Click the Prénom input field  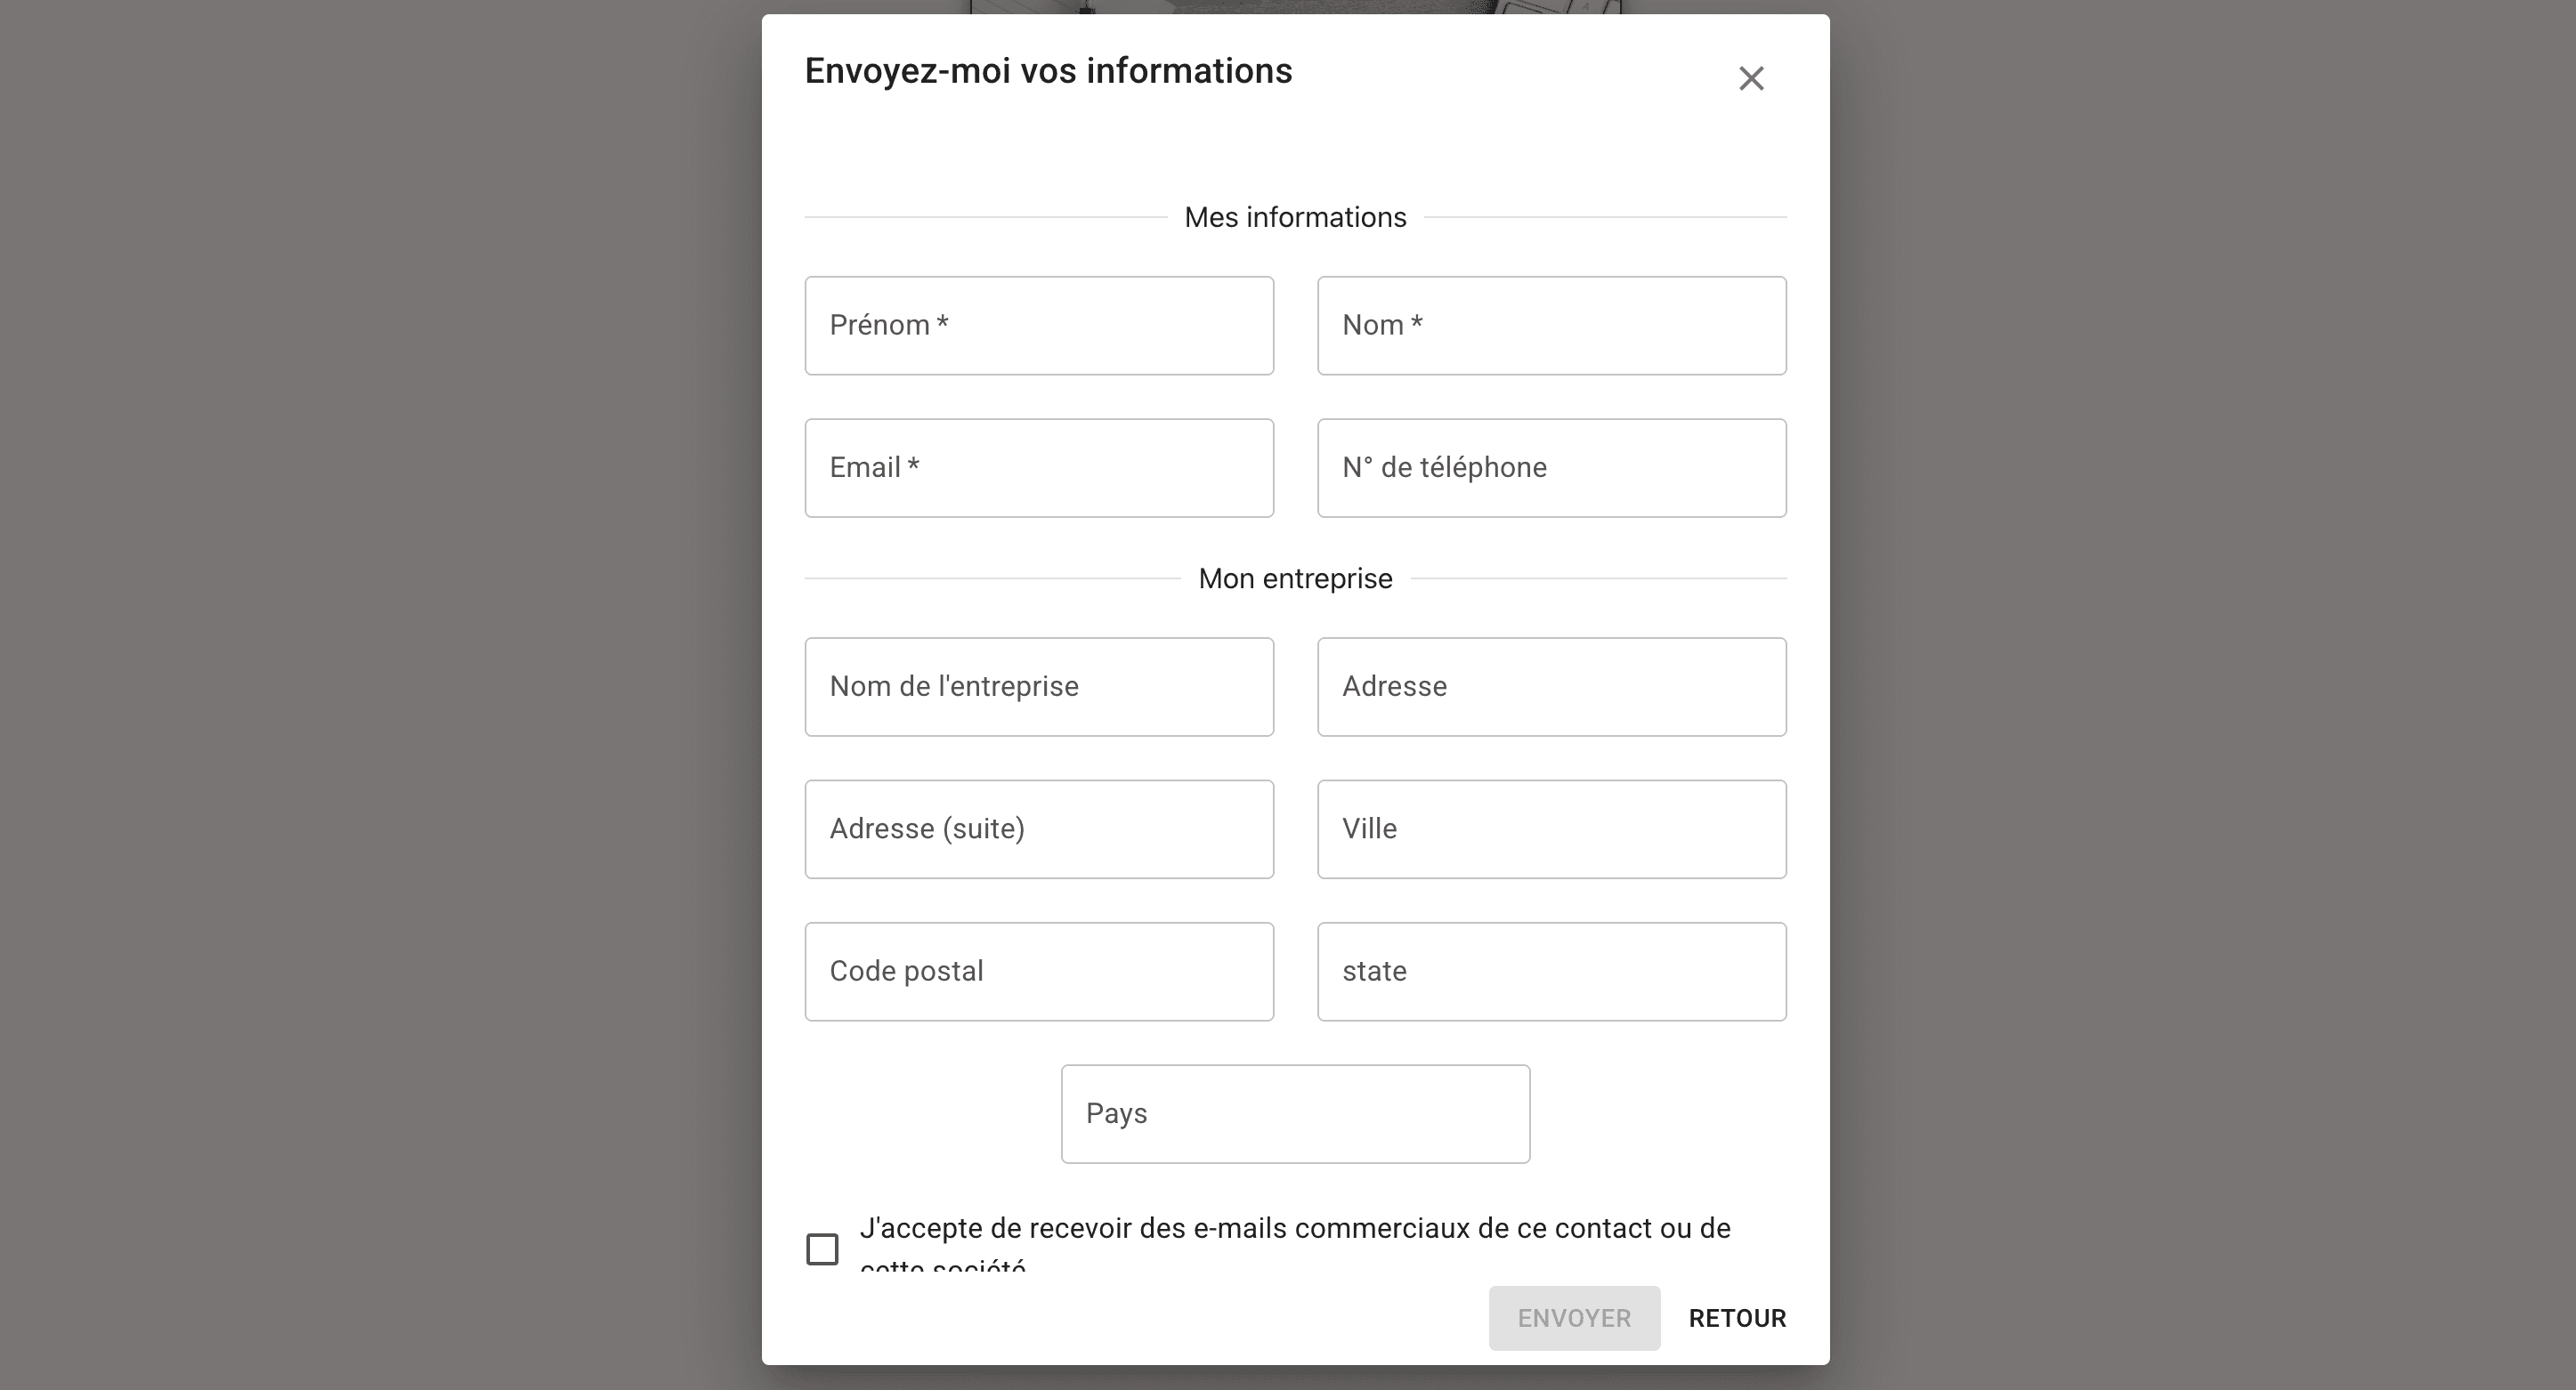coord(1039,326)
